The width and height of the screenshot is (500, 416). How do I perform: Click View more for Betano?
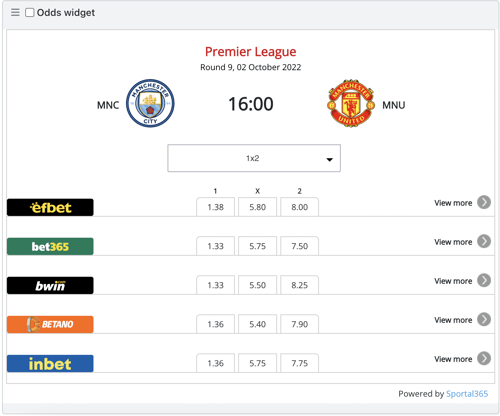[x=453, y=320]
